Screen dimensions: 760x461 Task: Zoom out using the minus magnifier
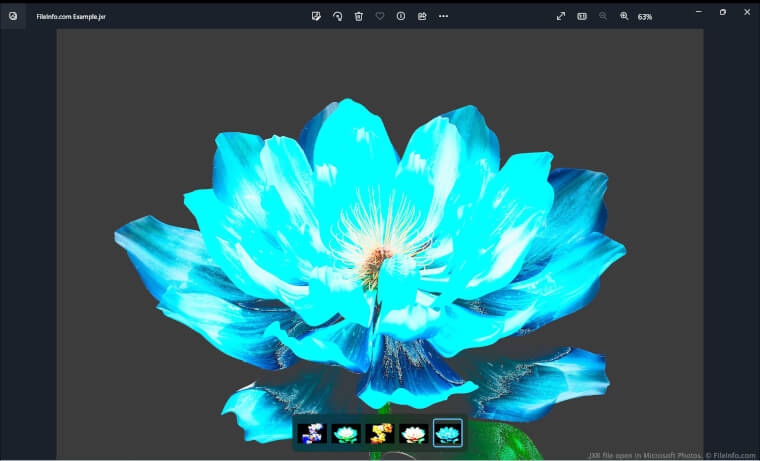(x=603, y=16)
